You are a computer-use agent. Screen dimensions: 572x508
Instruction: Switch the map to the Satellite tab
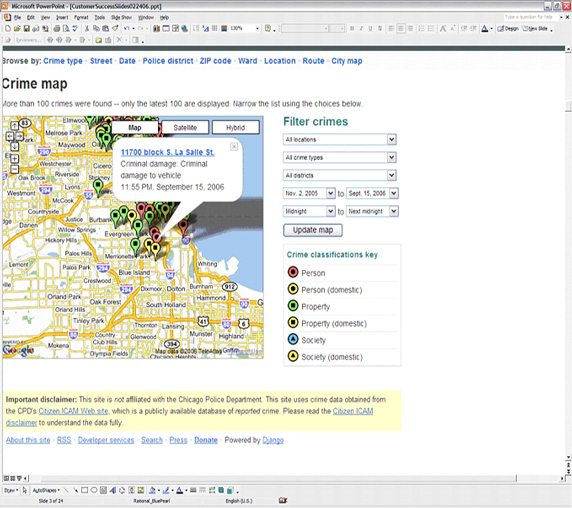185,128
